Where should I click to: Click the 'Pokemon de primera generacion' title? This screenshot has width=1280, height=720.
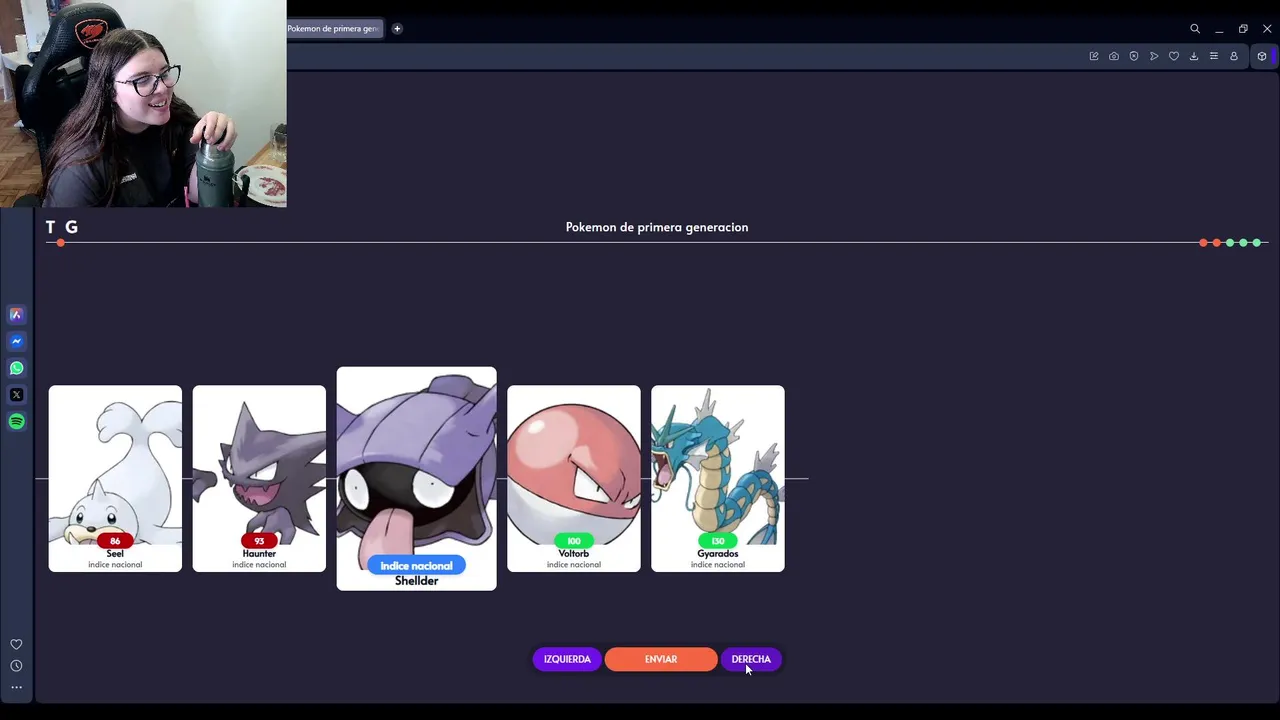pyautogui.click(x=657, y=227)
